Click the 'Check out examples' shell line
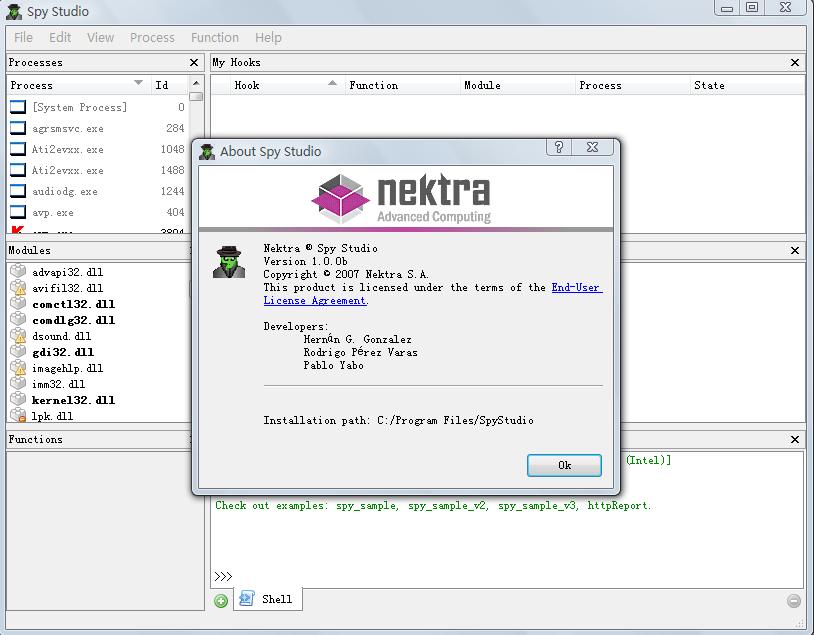Image resolution: width=814 pixels, height=635 pixels. 433,505
